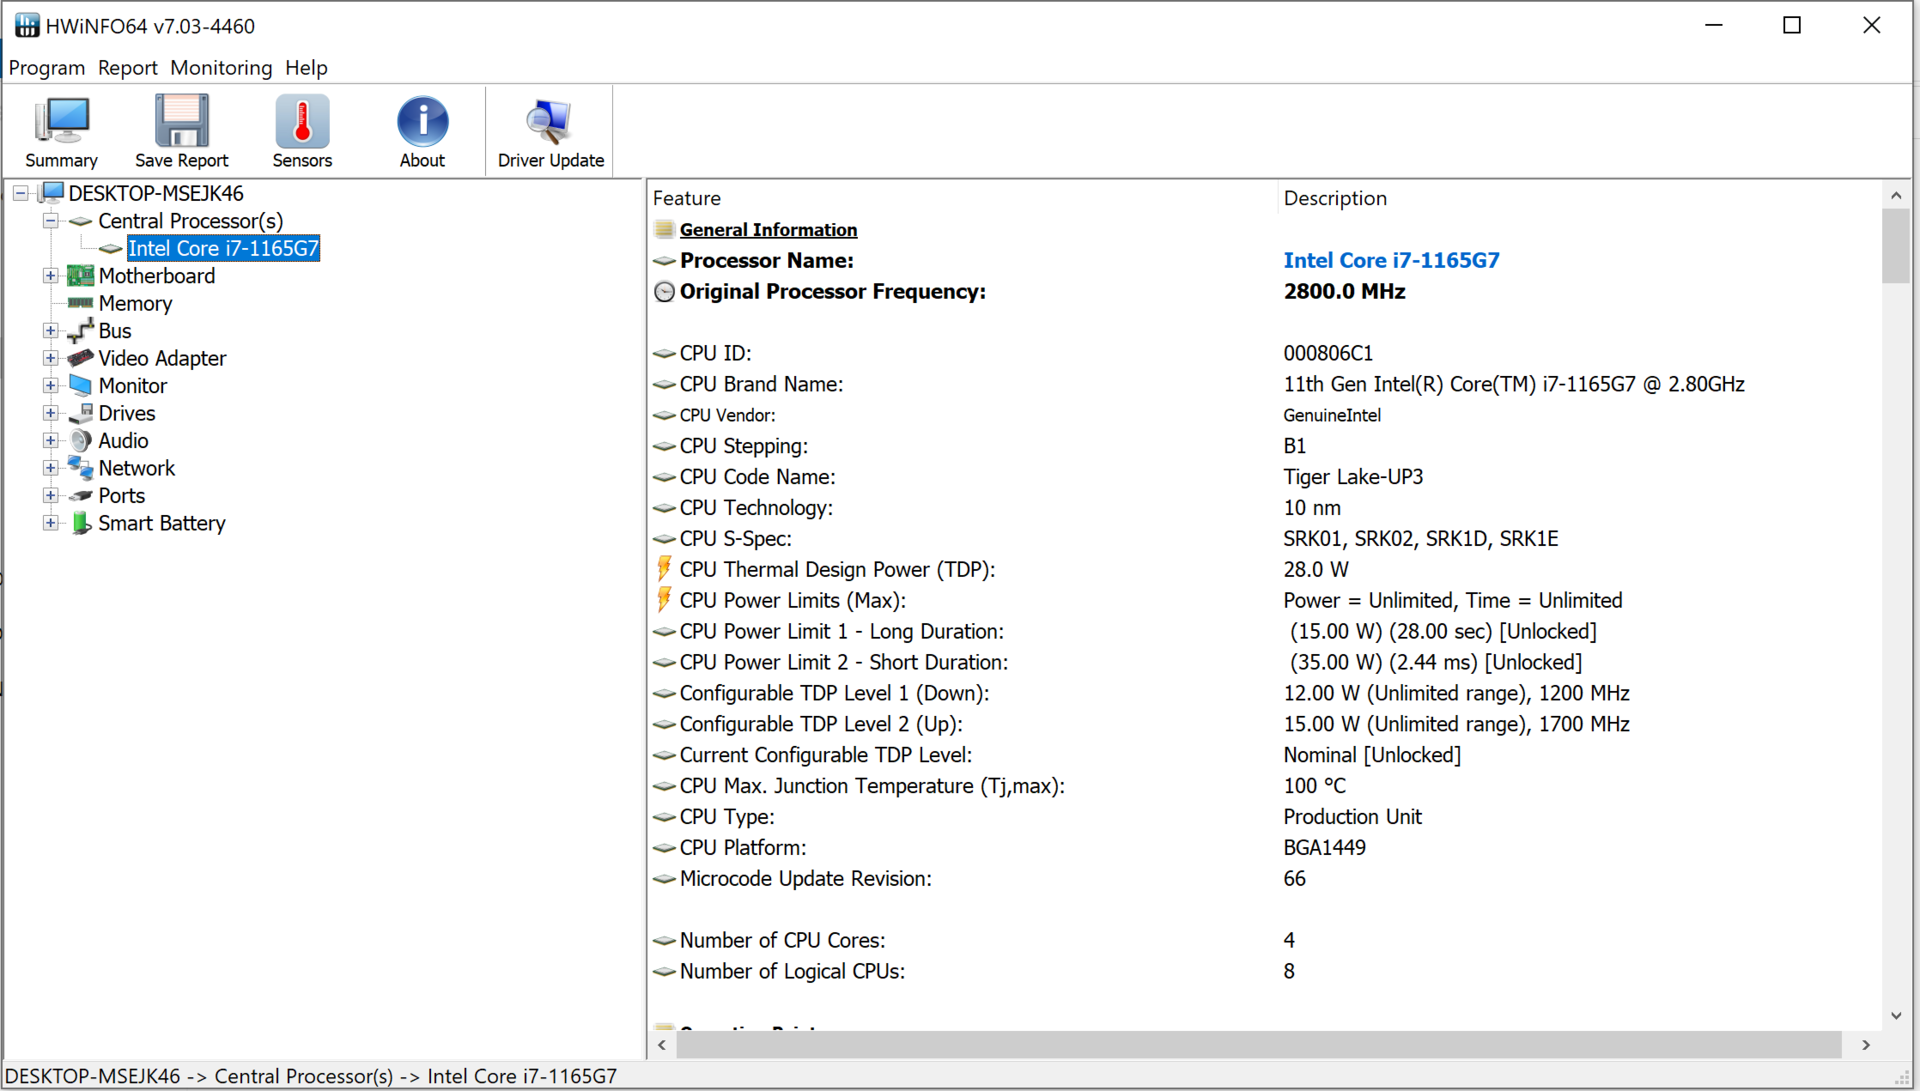
Task: Click the Feature column header
Action: pos(687,198)
